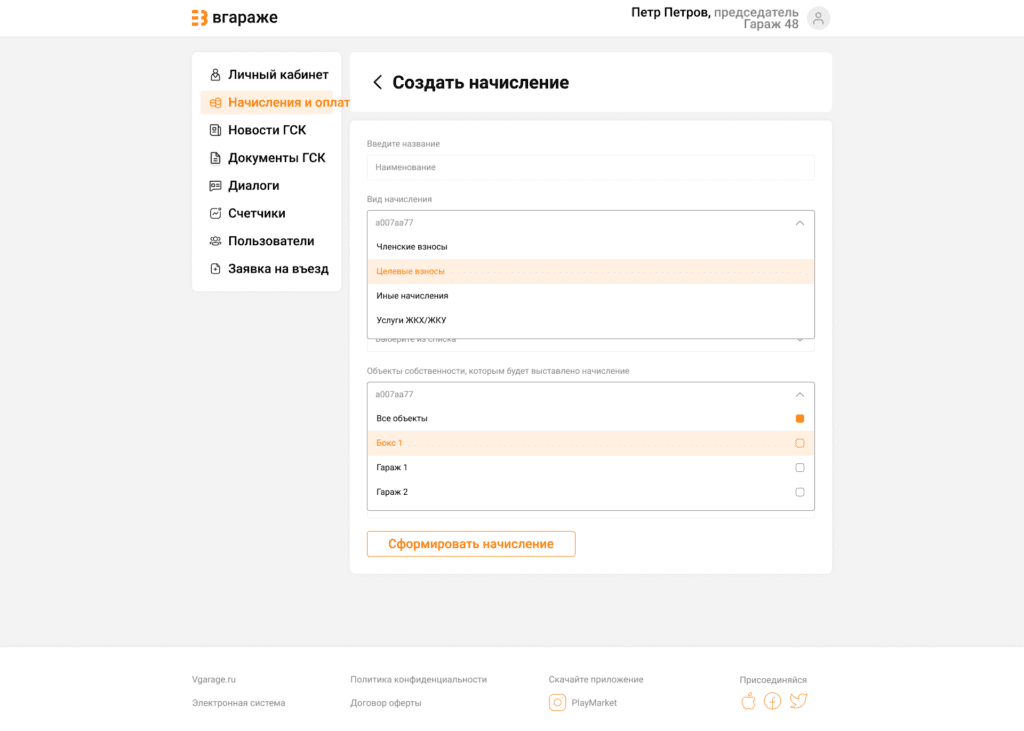Image resolution: width=1024 pixels, height=731 pixels.
Task: Collapse the Объекты собственности dropdown chevron
Action: (x=799, y=395)
